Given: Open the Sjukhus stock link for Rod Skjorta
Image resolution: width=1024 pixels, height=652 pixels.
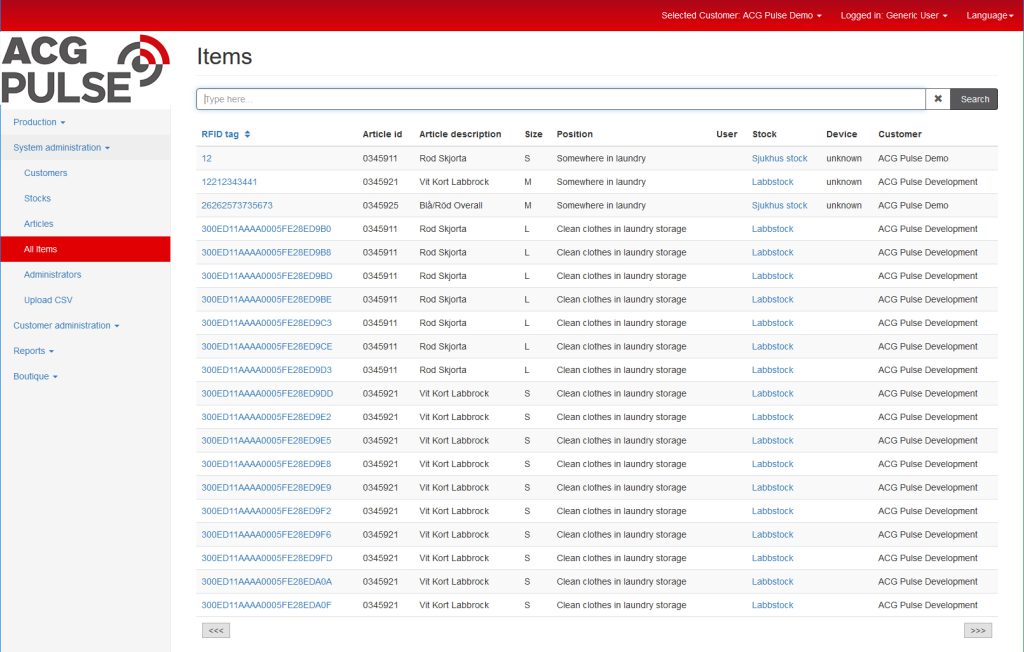Looking at the screenshot, I should (777, 158).
